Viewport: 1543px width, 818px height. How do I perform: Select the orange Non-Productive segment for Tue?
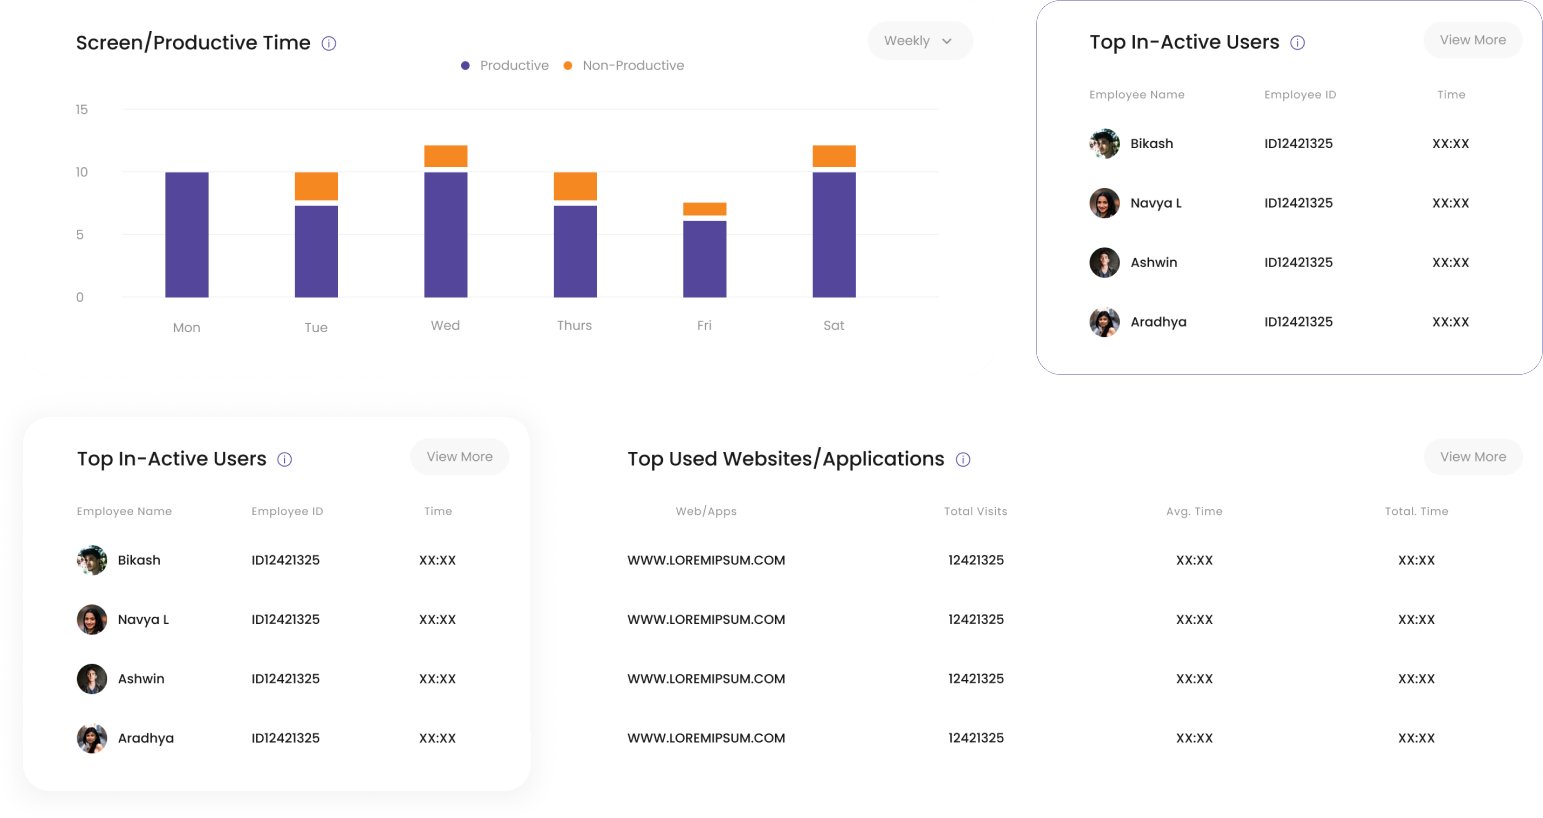coord(316,186)
